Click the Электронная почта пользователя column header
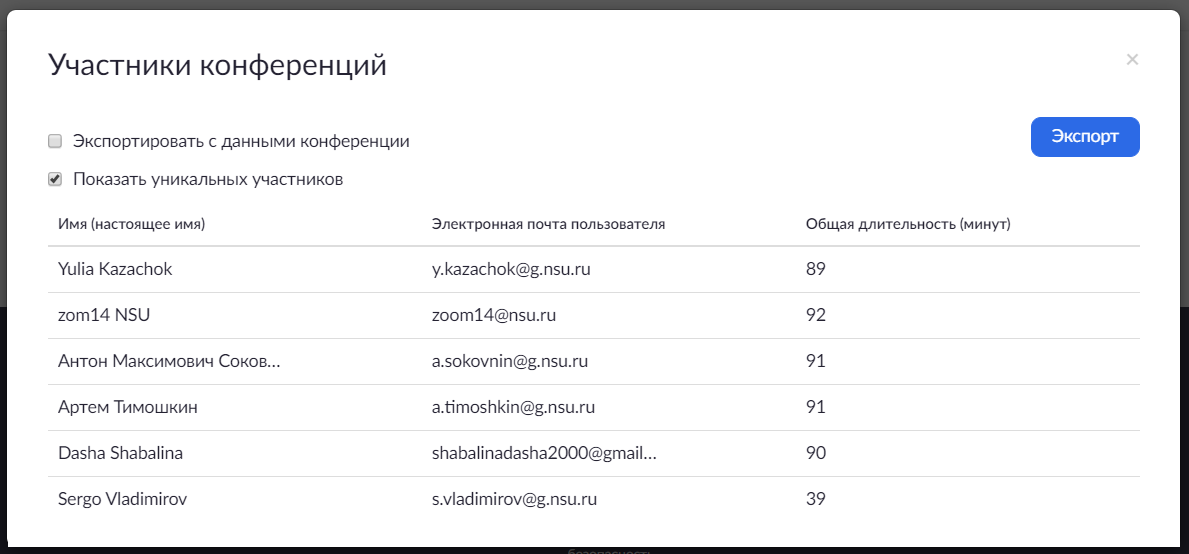This screenshot has height=554, width=1189. [x=548, y=224]
